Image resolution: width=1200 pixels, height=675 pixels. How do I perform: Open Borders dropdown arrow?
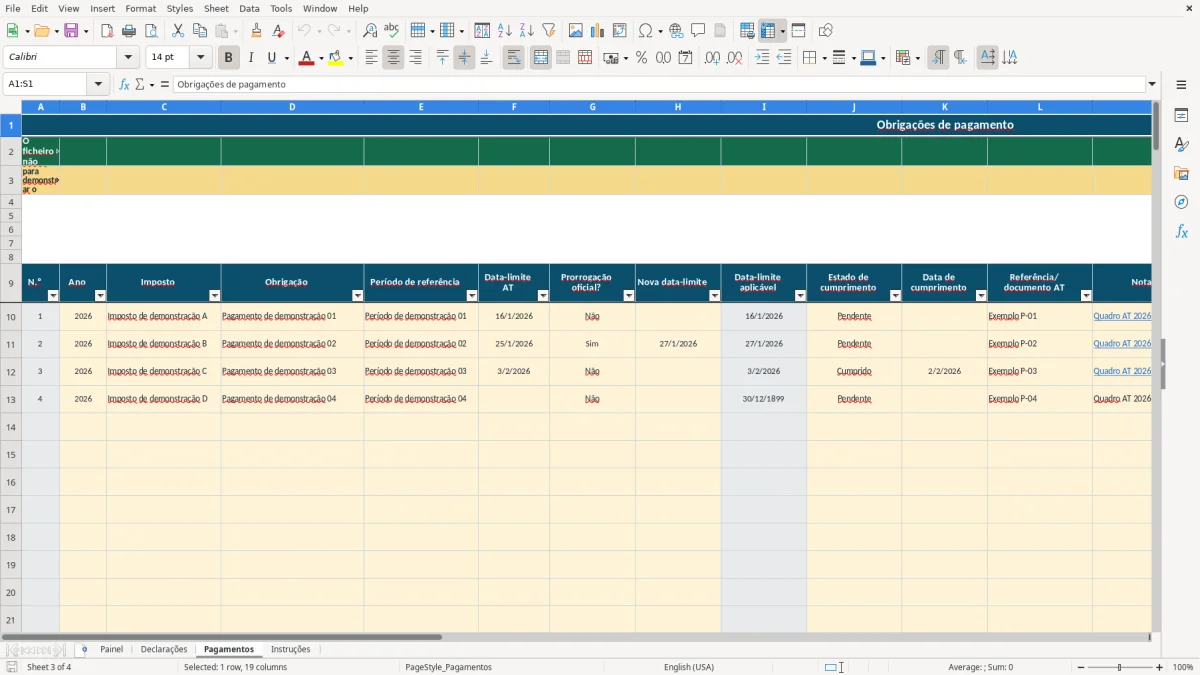click(823, 58)
